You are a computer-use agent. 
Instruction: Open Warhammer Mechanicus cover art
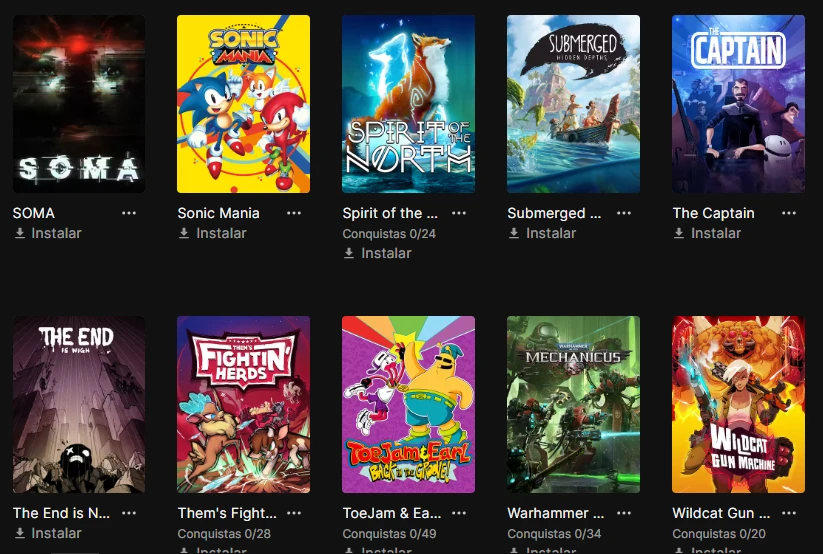coord(573,404)
